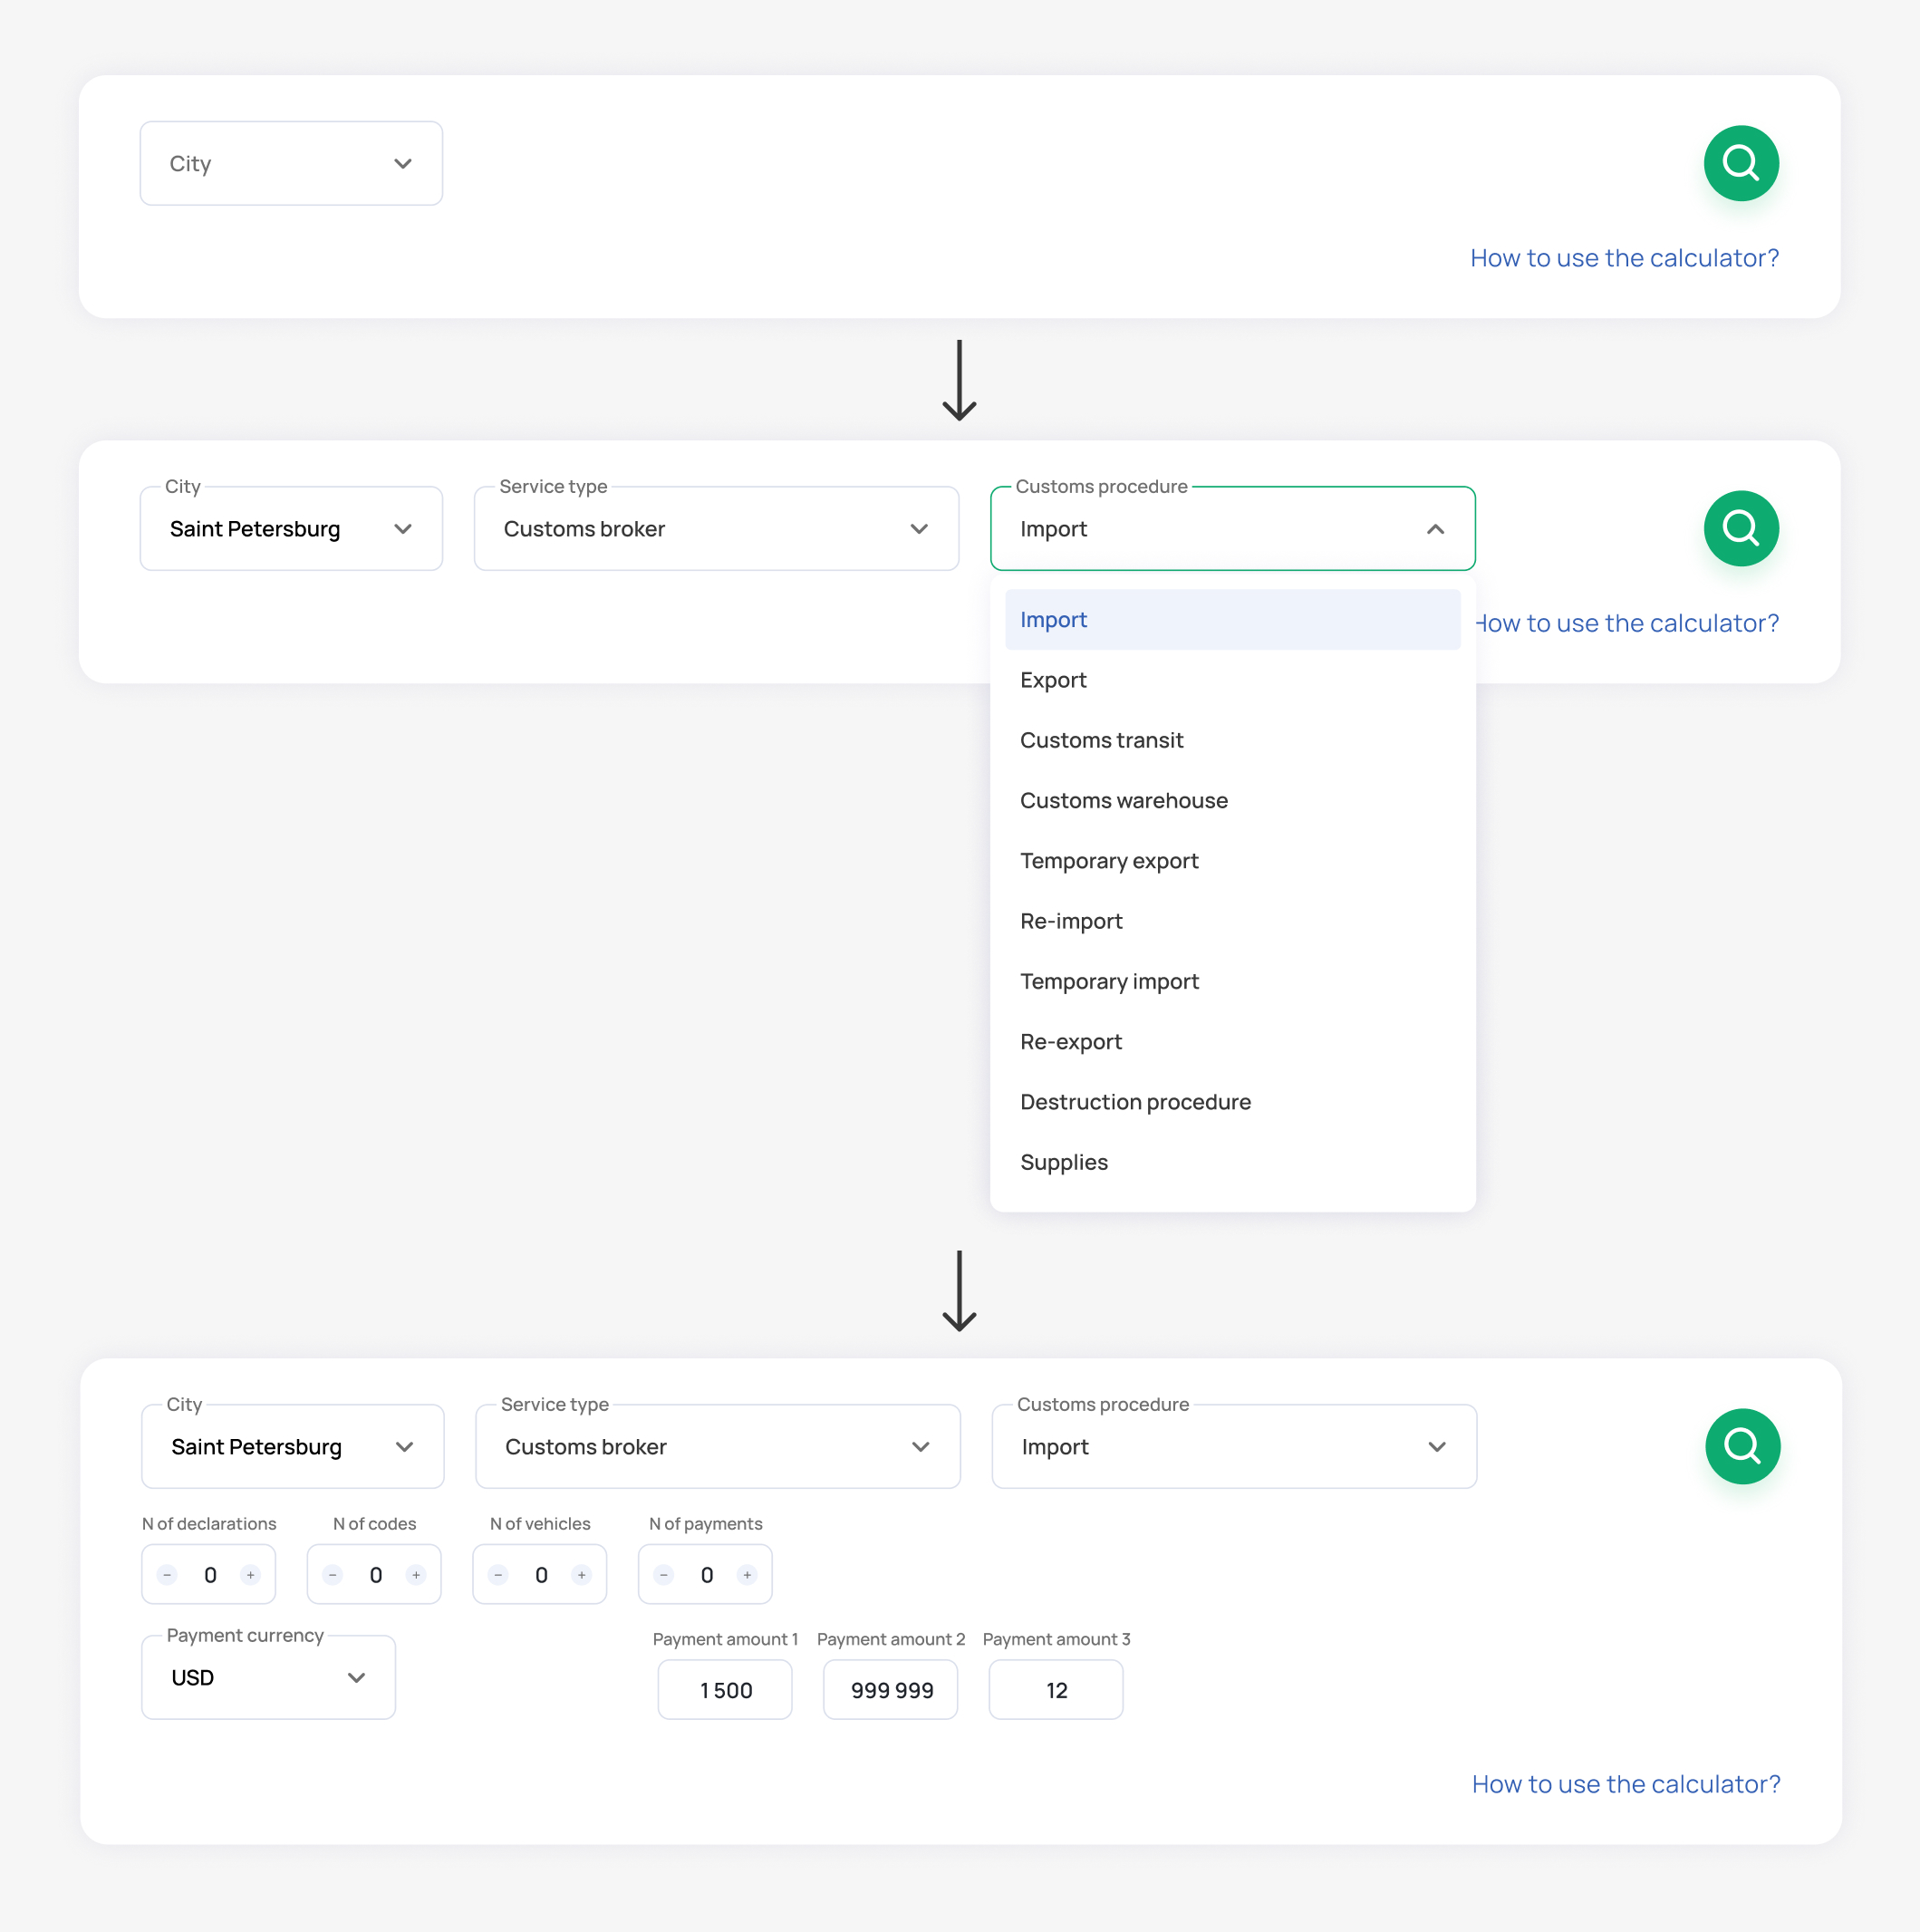This screenshot has width=1920, height=1932.
Task: Click the search icon in the top panel
Action: [1740, 163]
